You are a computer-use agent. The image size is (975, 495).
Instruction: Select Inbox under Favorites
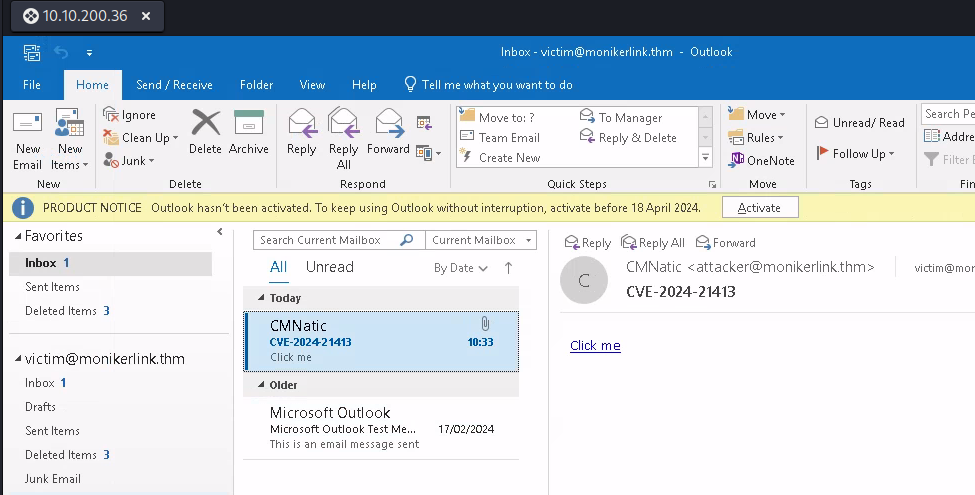pos(110,263)
